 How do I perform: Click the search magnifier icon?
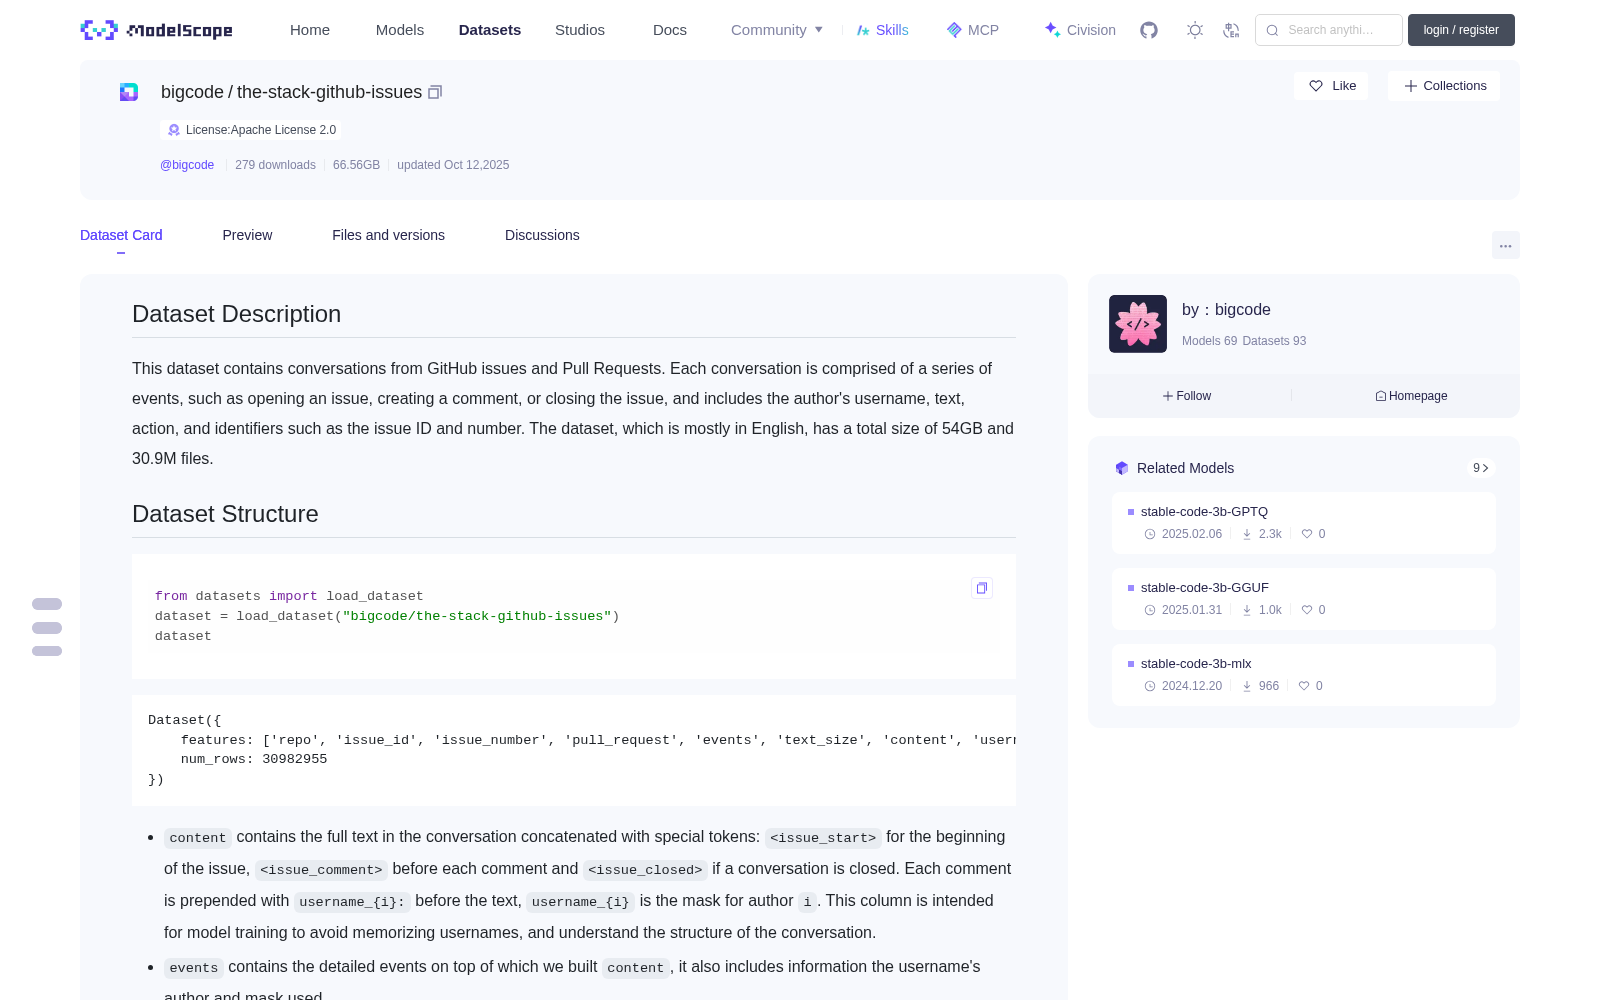pyautogui.click(x=1272, y=30)
